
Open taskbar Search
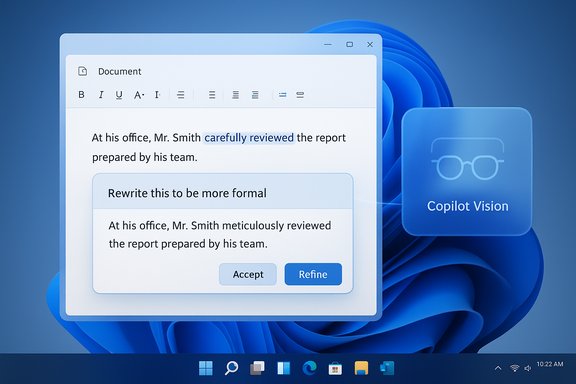click(231, 368)
